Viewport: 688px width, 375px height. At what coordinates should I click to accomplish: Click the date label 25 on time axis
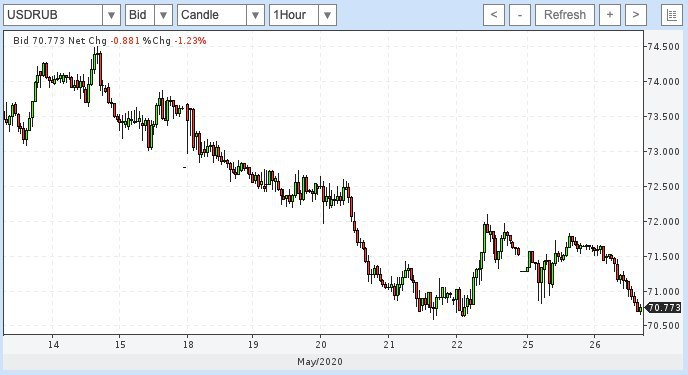pyautogui.click(x=528, y=345)
